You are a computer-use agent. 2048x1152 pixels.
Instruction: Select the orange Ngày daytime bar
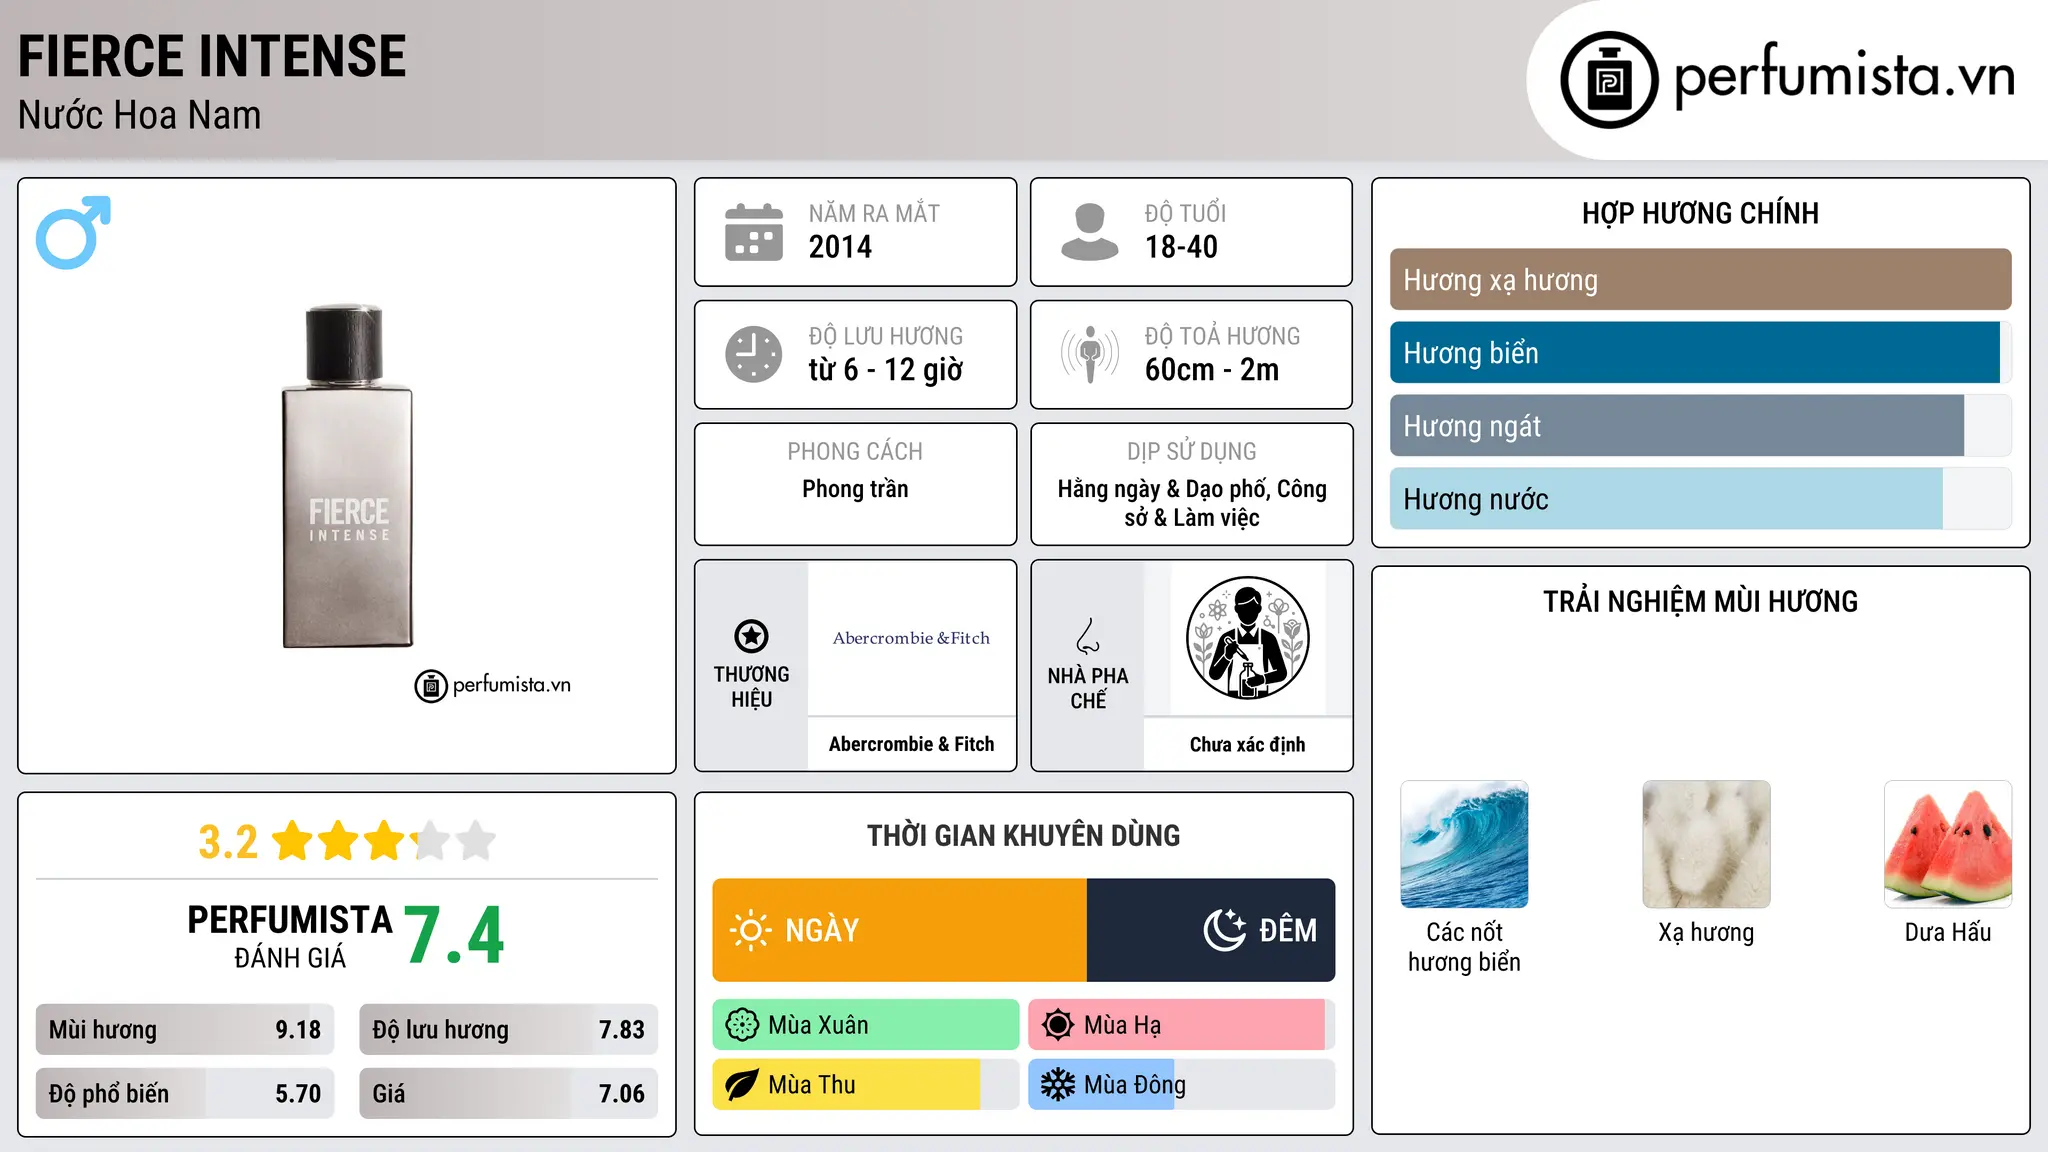(900, 930)
